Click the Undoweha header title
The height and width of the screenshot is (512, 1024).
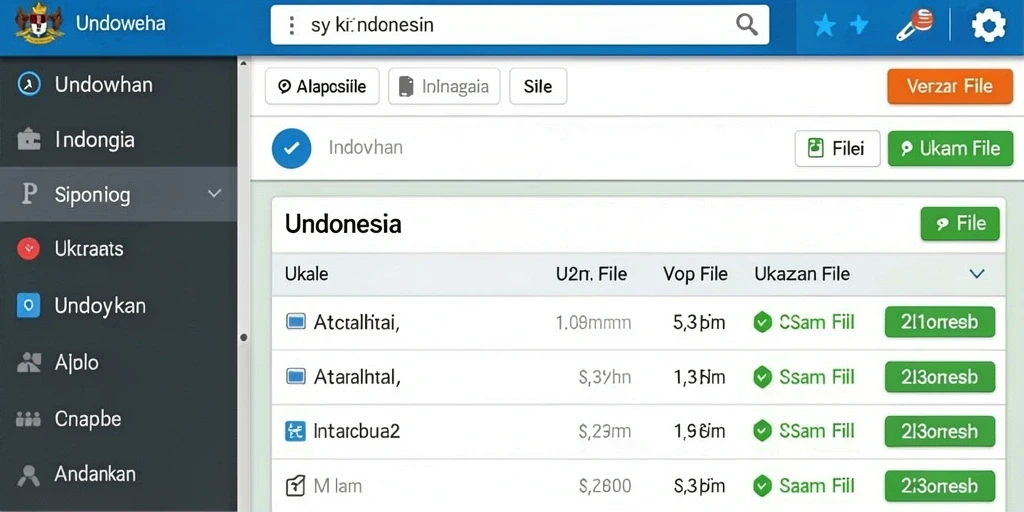point(121,24)
